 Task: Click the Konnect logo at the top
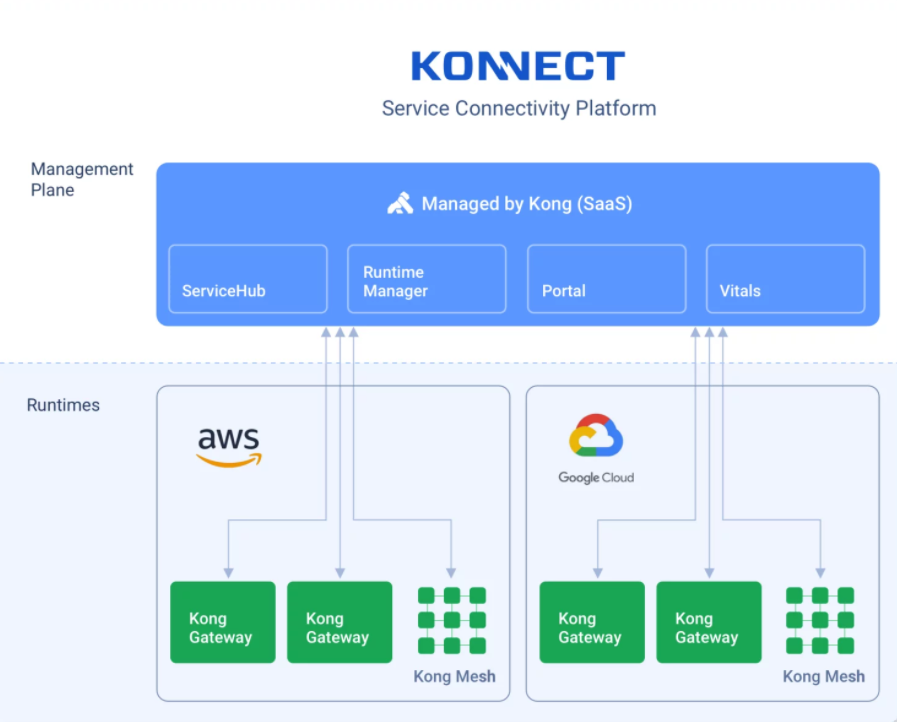click(x=518, y=66)
